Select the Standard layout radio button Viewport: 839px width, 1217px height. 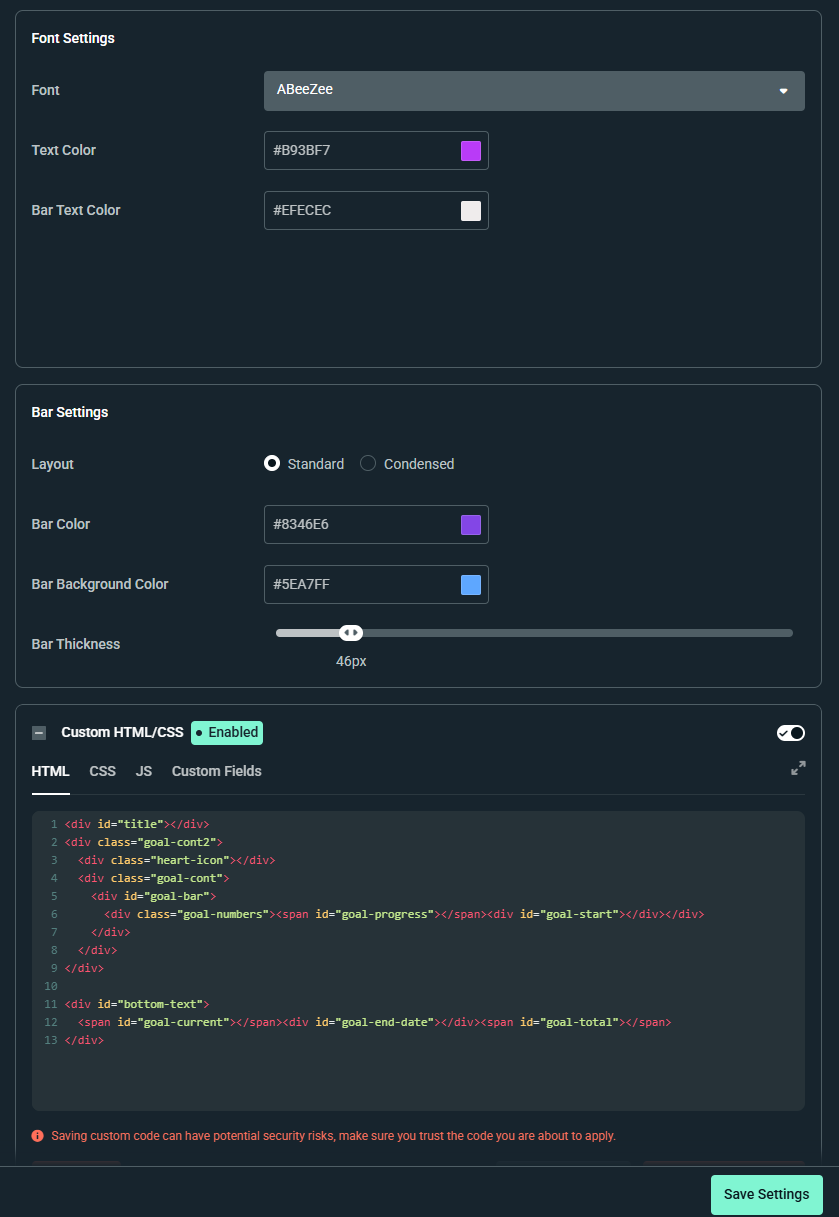click(x=271, y=463)
